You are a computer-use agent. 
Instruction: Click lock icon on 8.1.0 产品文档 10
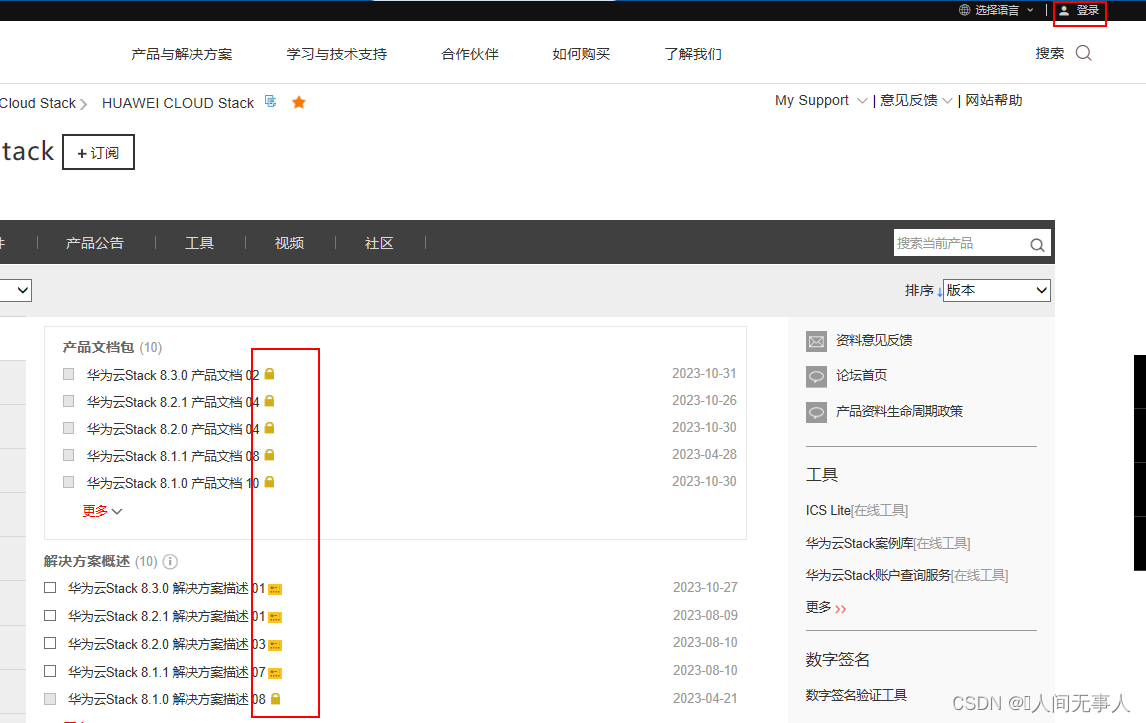coord(269,482)
